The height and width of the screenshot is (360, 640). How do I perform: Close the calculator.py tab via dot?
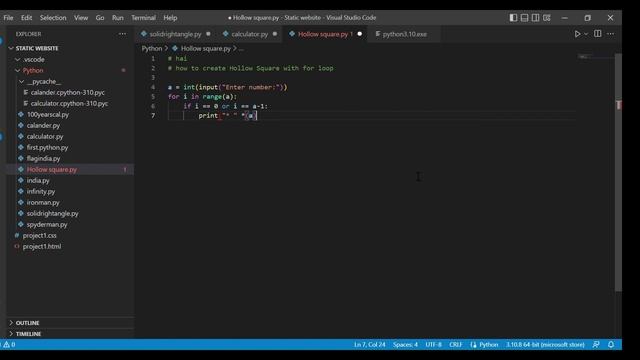(275, 34)
